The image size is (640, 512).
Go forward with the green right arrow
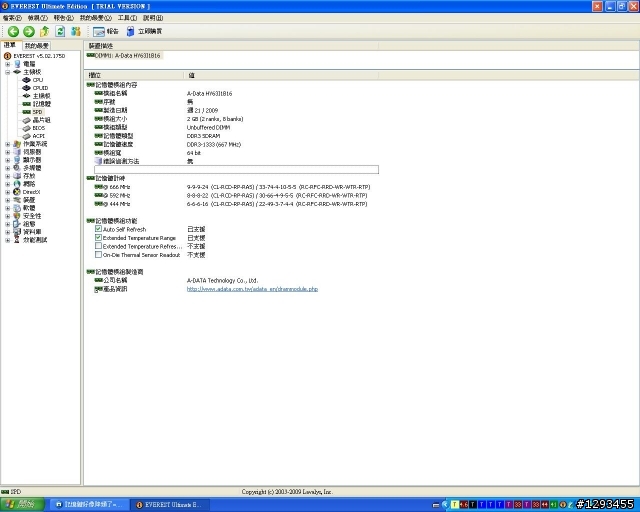[29, 31]
